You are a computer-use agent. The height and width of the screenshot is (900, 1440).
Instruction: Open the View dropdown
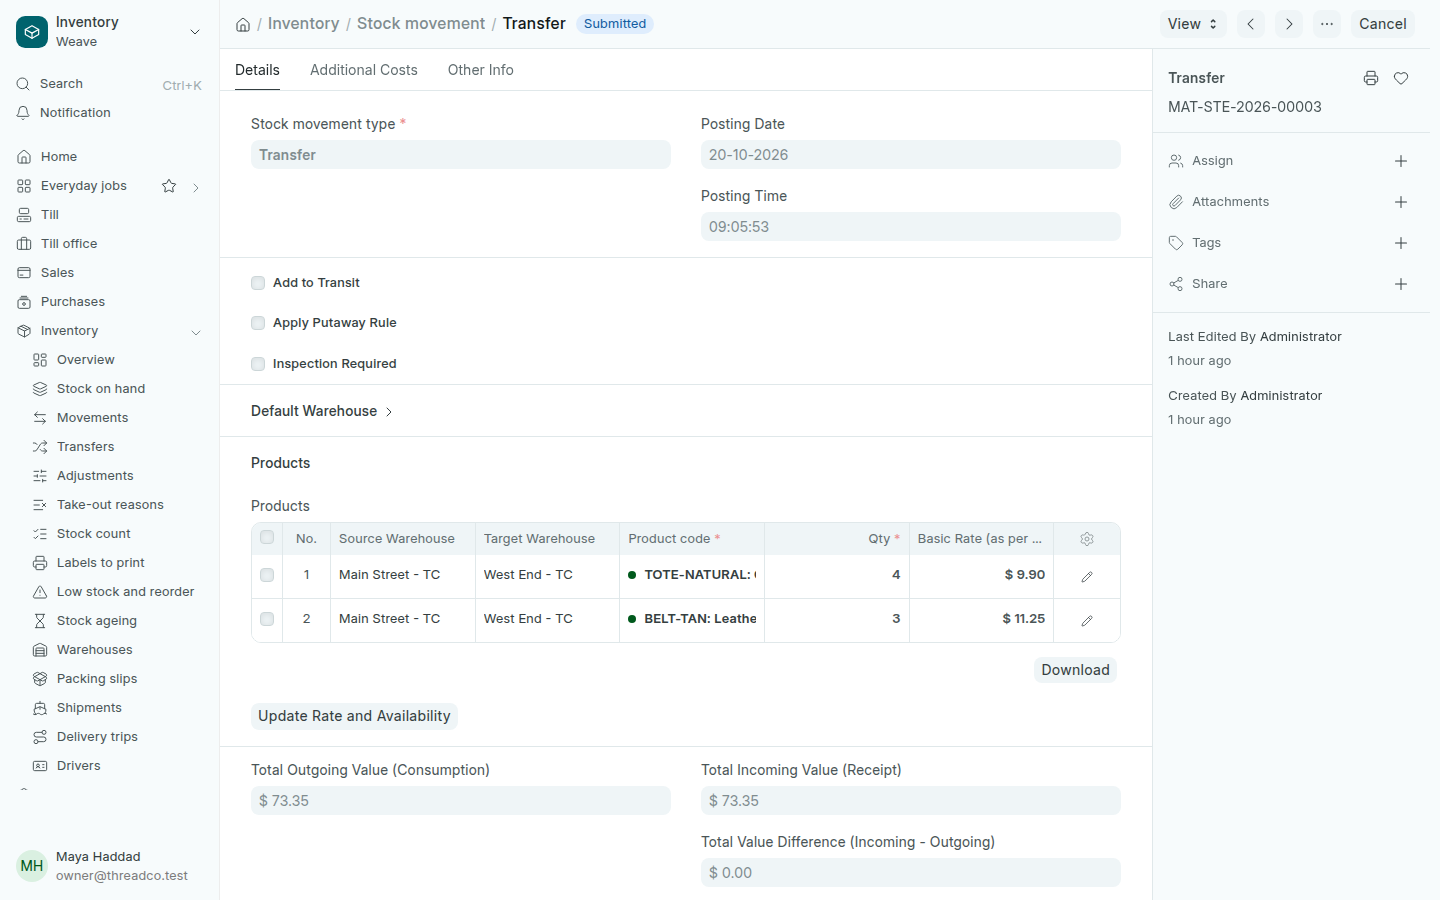(1193, 24)
